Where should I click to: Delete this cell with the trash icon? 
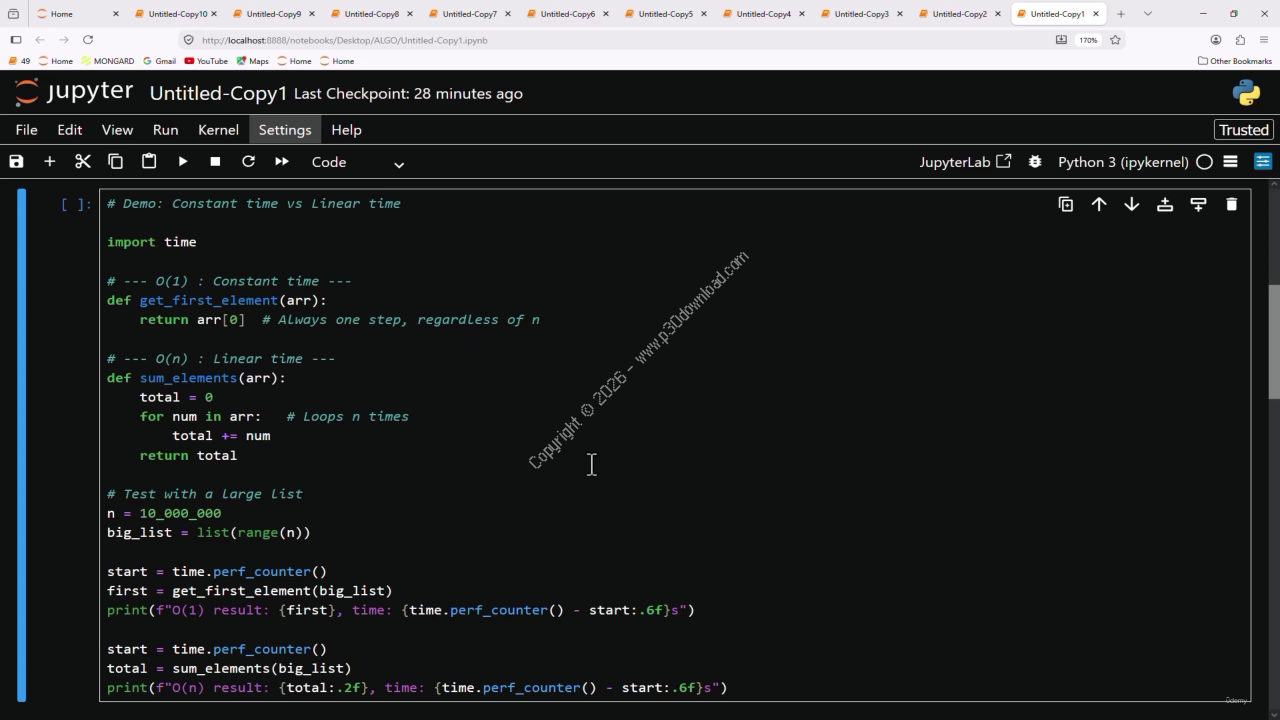click(x=1231, y=204)
